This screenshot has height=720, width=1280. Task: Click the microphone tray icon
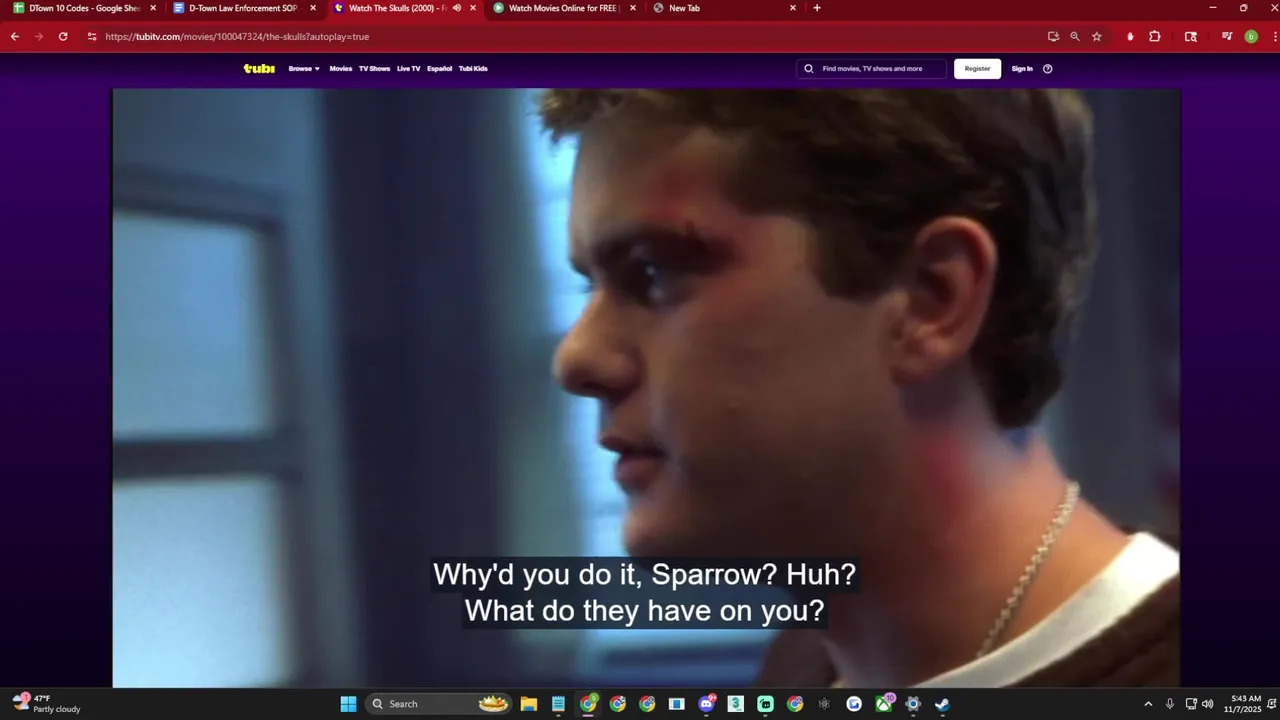[1169, 704]
